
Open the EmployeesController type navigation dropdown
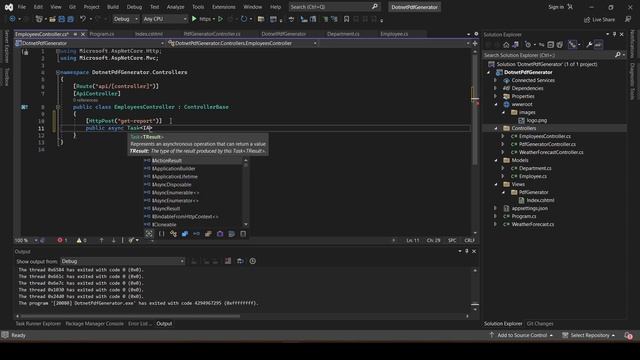pyautogui.click(x=242, y=43)
